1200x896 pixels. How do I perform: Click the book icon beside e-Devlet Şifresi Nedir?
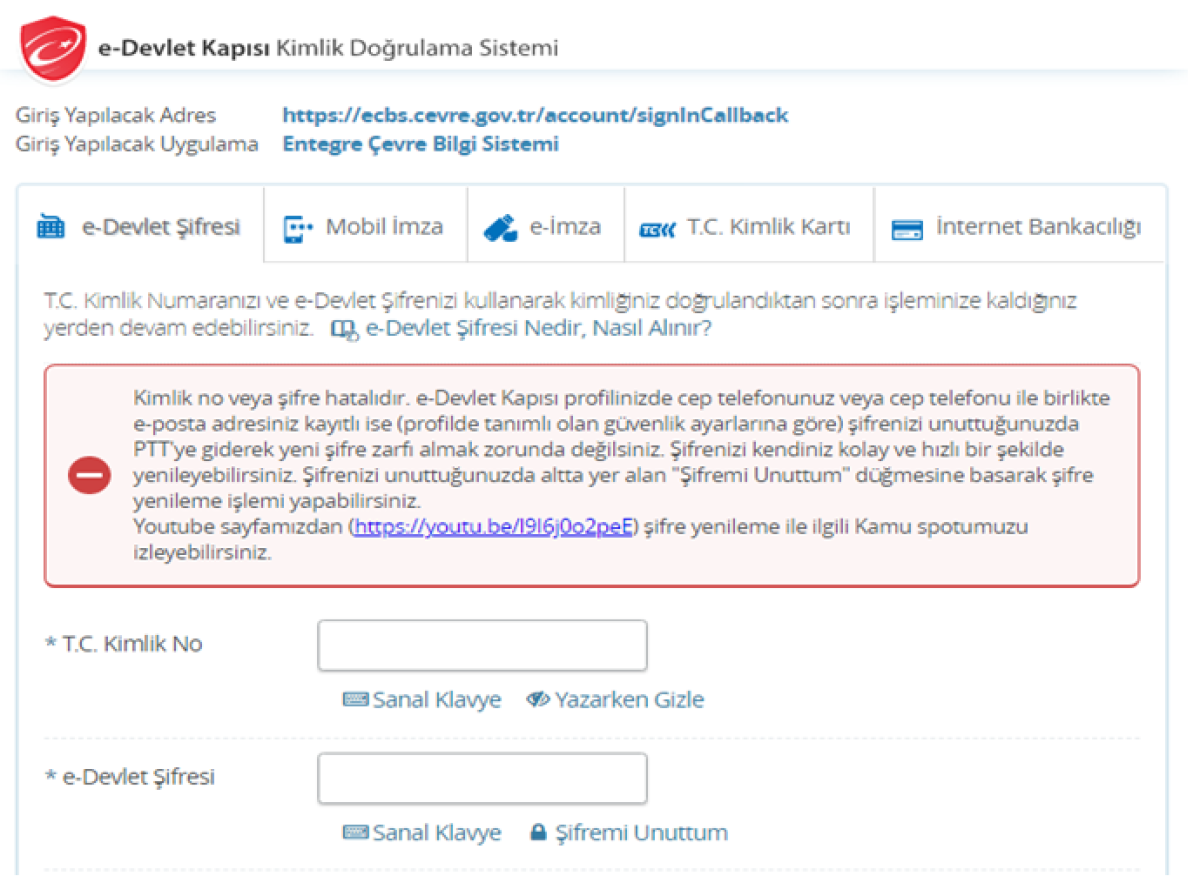point(343,329)
